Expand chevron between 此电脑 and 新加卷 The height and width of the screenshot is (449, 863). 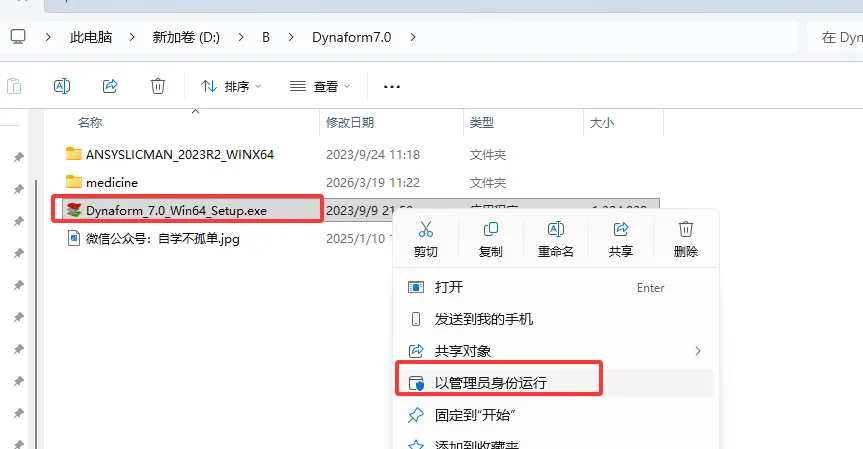(x=132, y=37)
